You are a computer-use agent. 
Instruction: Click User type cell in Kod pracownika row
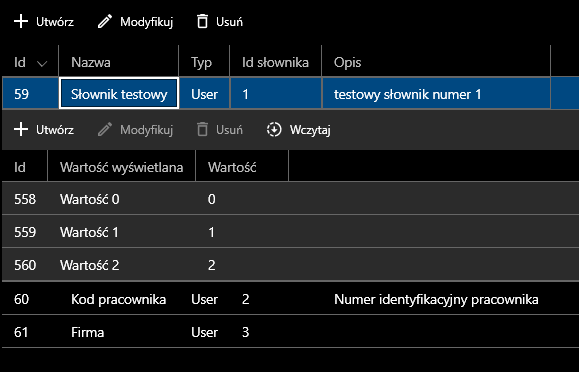pos(204,299)
